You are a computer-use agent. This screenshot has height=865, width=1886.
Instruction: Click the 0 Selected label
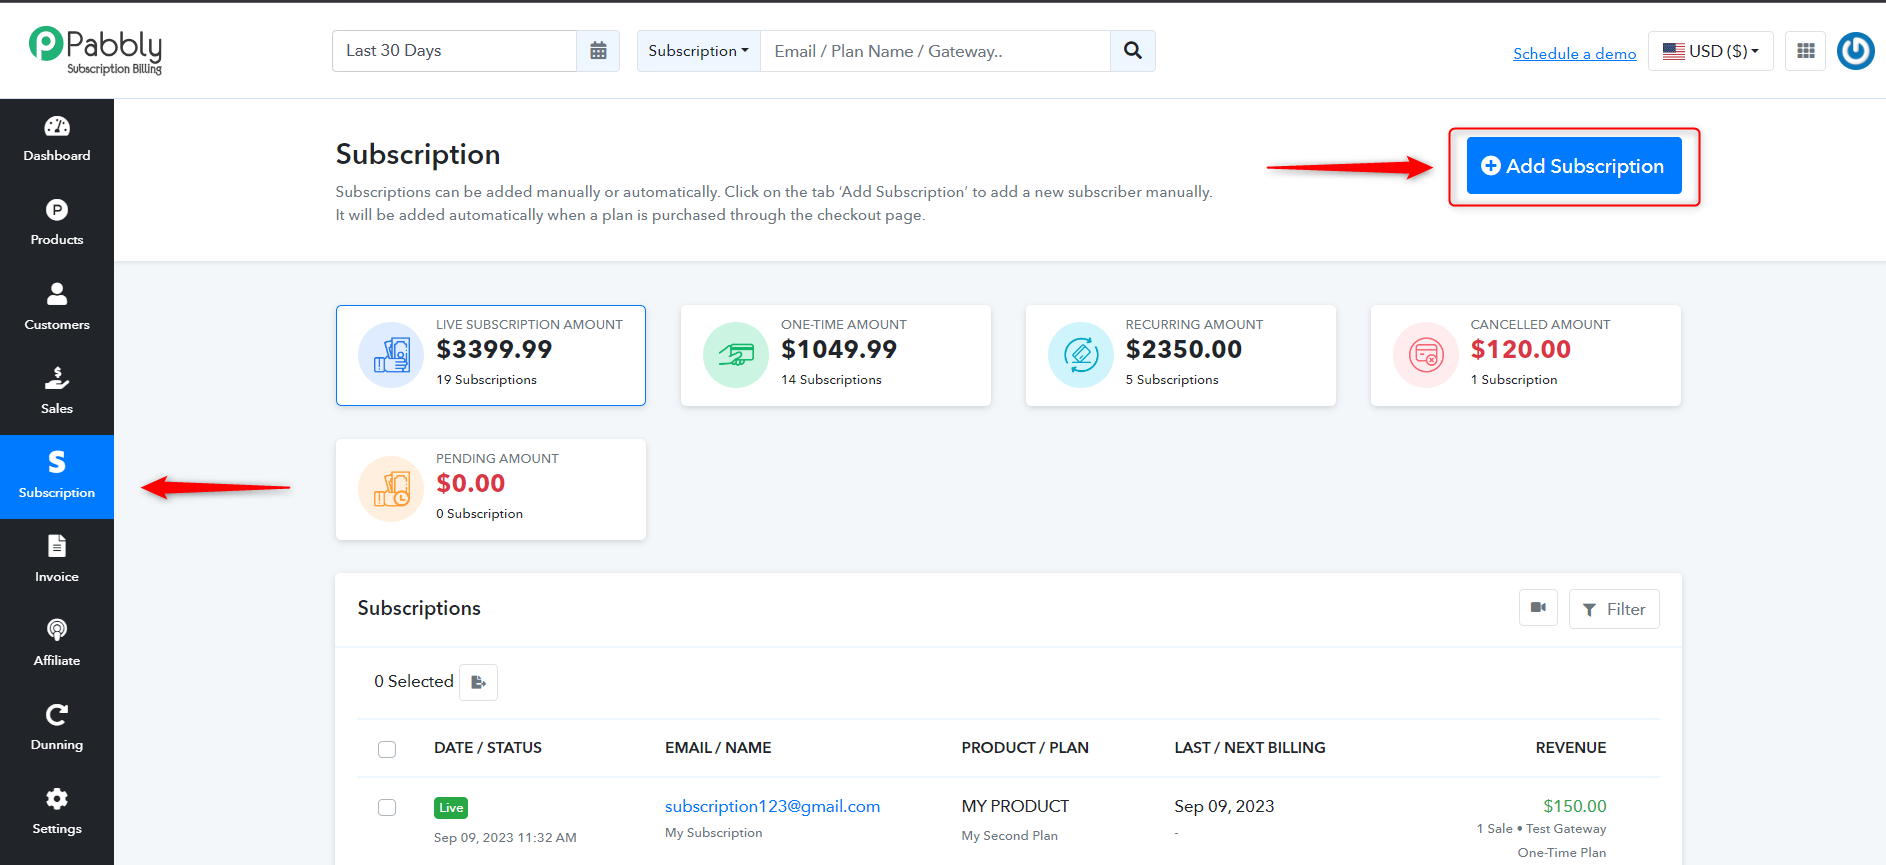(x=414, y=681)
